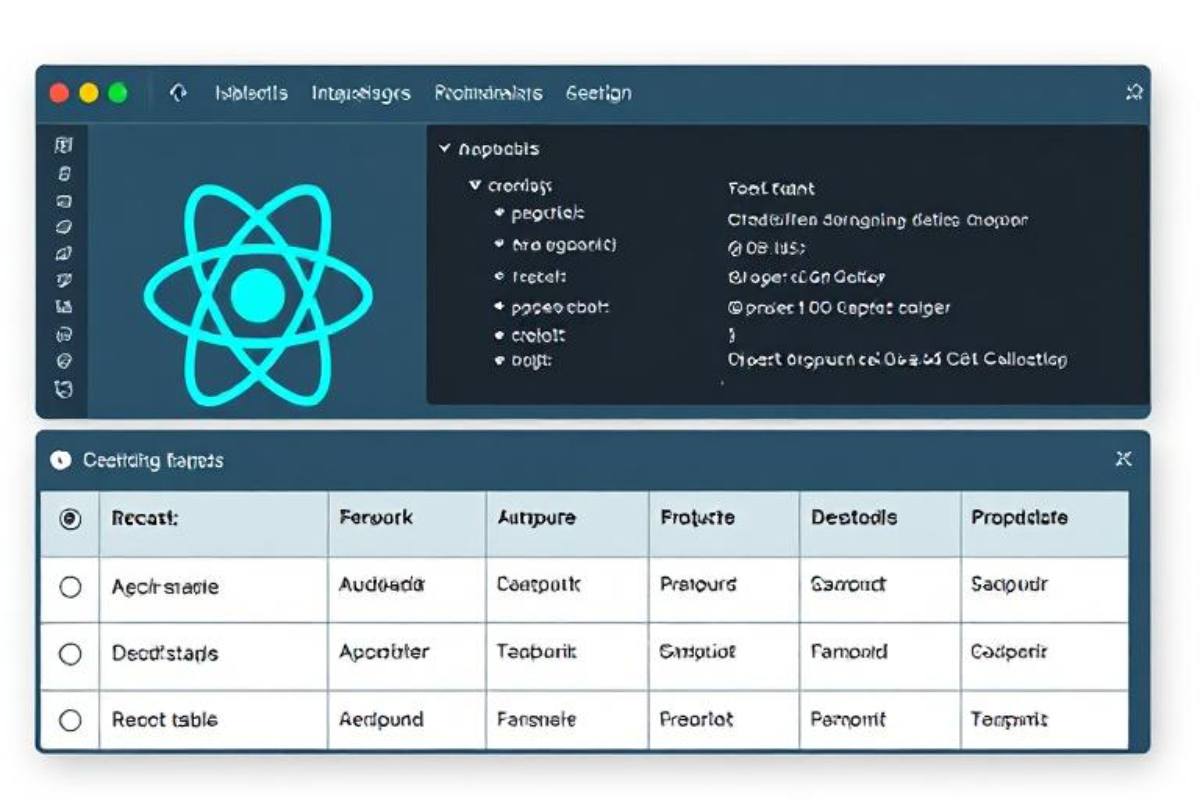Close the 'Ceetiding fianeds' table panel
Viewport: 1200px width, 800px height.
[1123, 459]
